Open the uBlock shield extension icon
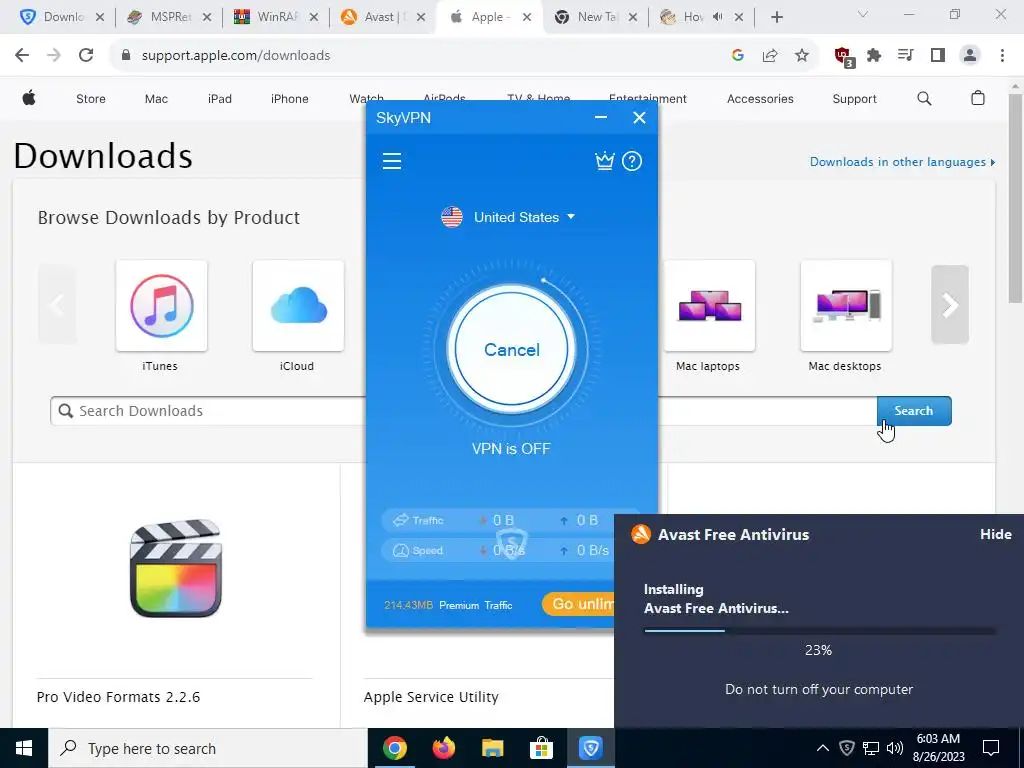Screen dimensions: 1024x768 [x=844, y=56]
